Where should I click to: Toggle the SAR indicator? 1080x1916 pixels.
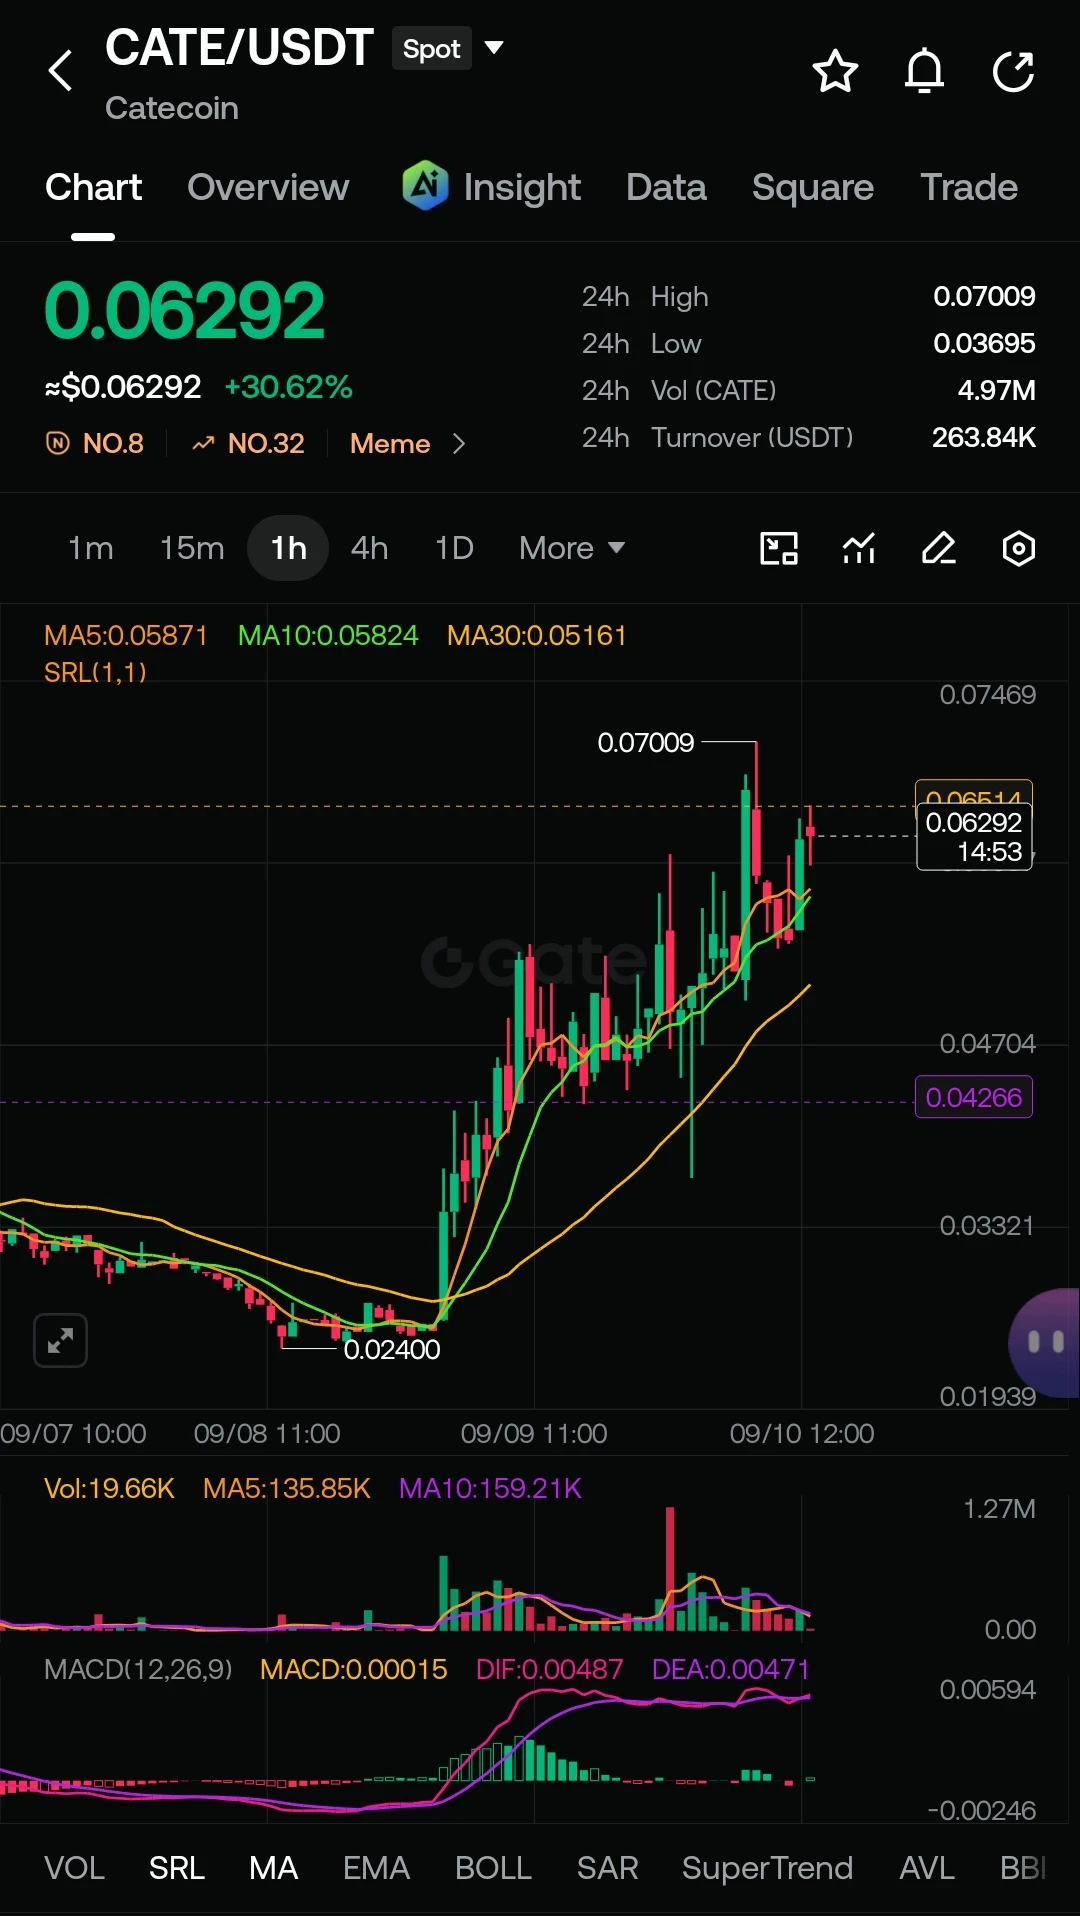[x=607, y=1868]
